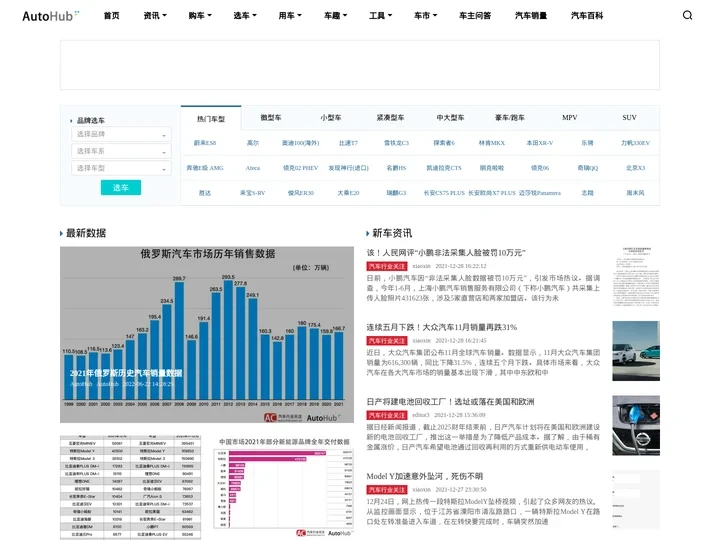Open the 北京X3 car link
Image resolution: width=720 pixels, height=540 pixels.
tap(636, 168)
